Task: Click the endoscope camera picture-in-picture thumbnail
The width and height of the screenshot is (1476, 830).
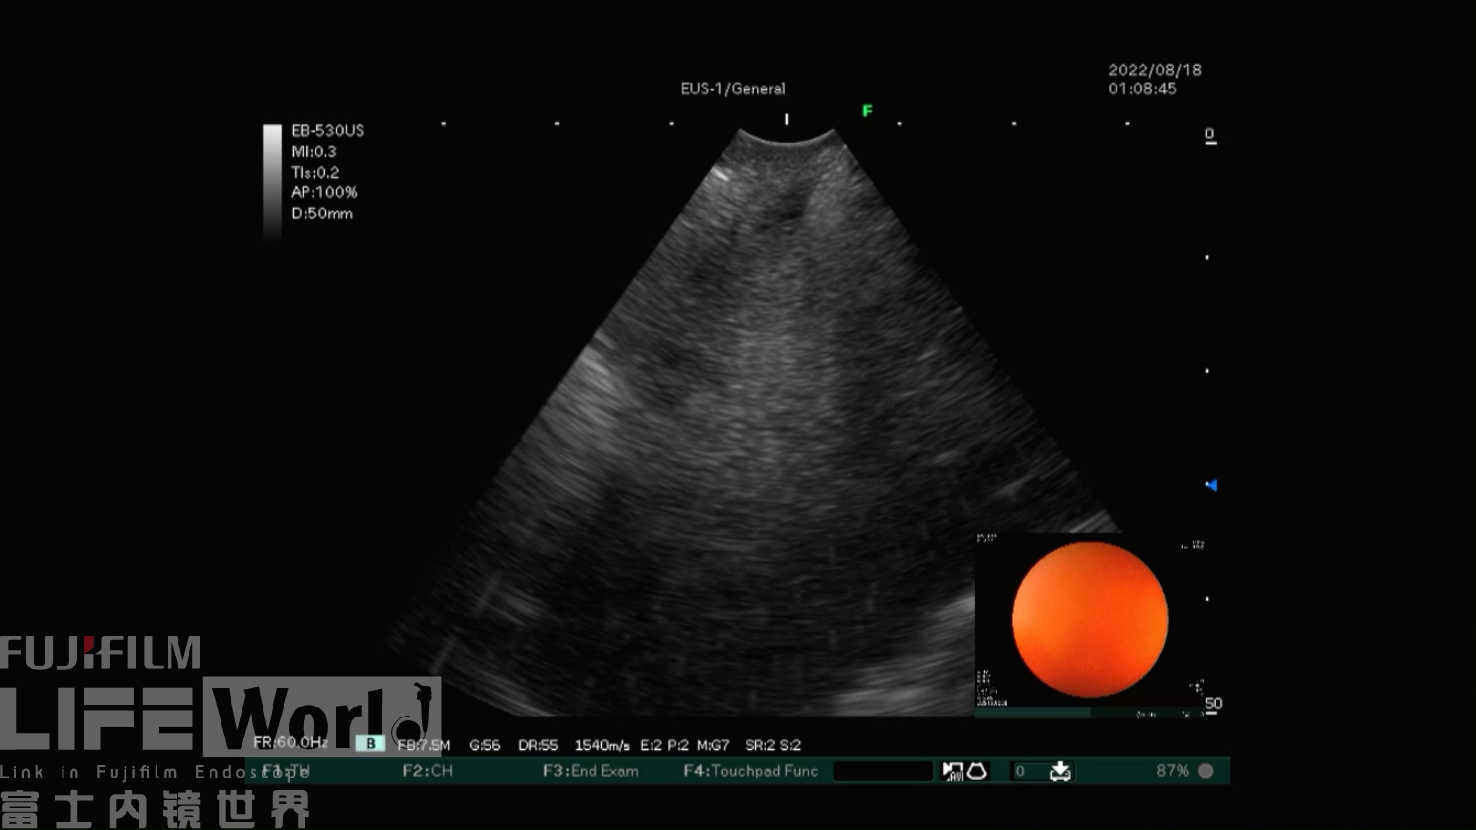Action: click(x=1090, y=623)
